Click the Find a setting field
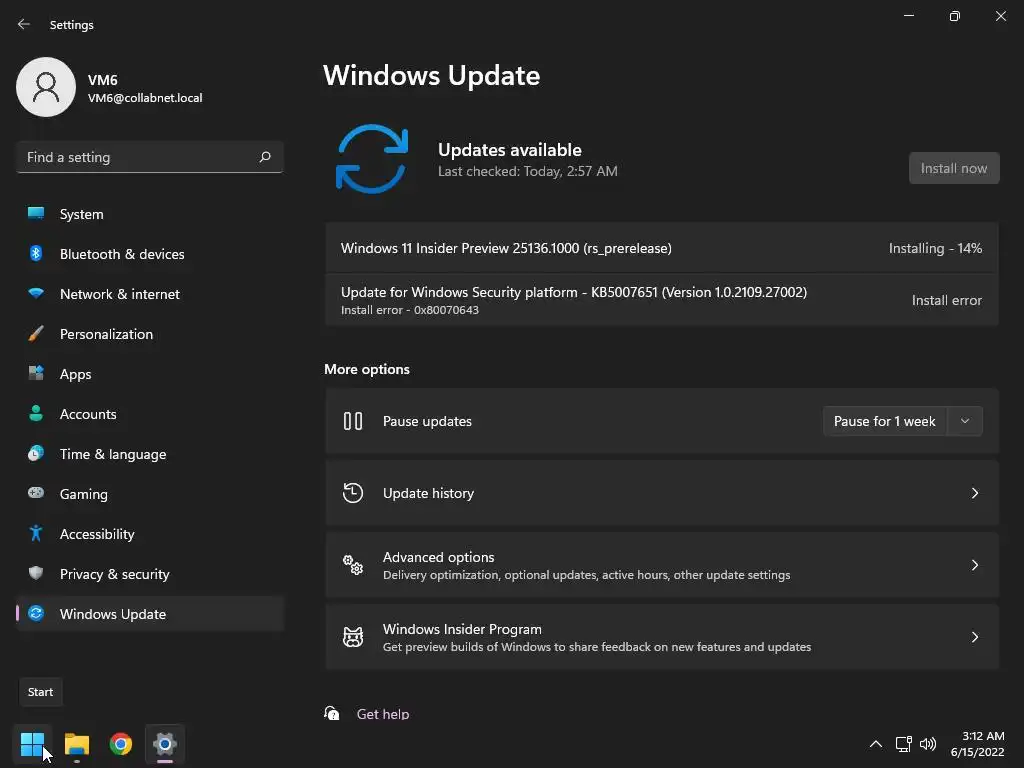 (150, 157)
